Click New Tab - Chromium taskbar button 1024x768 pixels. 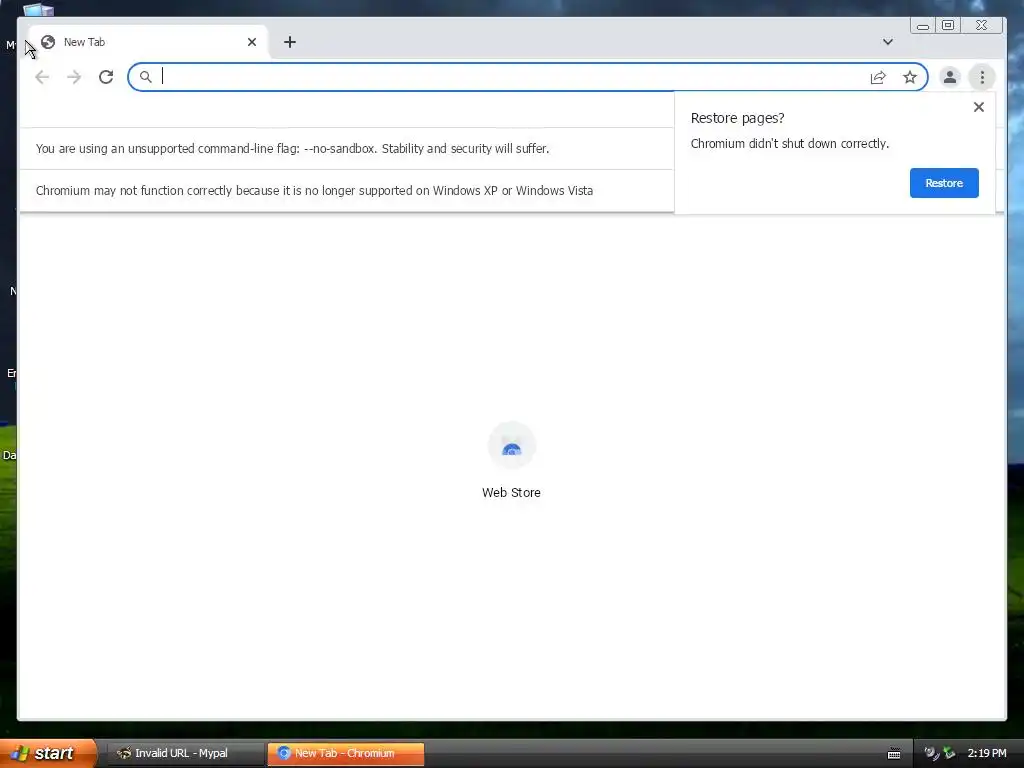pyautogui.click(x=345, y=753)
